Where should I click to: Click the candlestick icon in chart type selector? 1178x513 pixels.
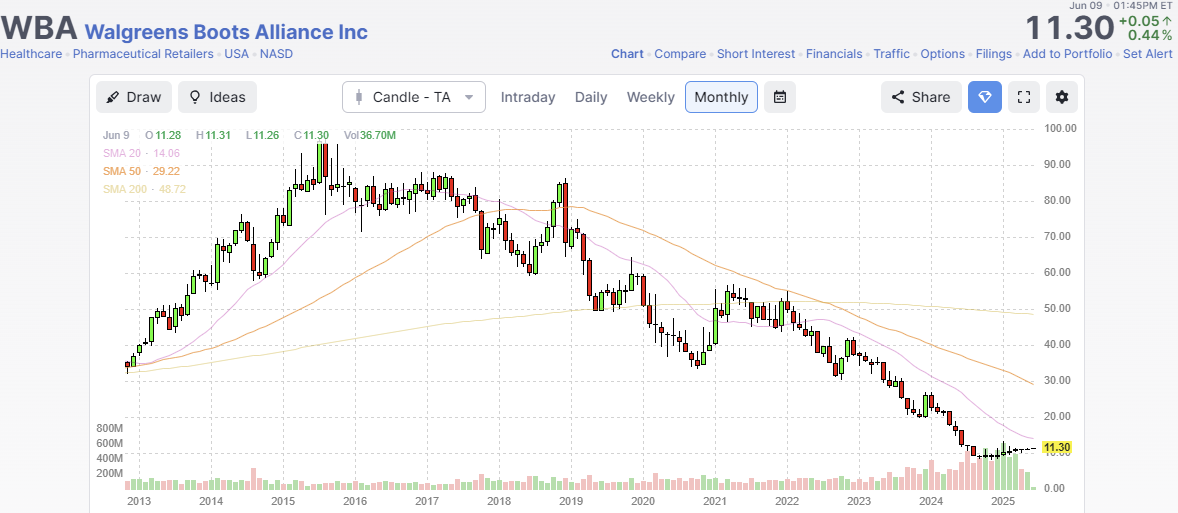359,97
